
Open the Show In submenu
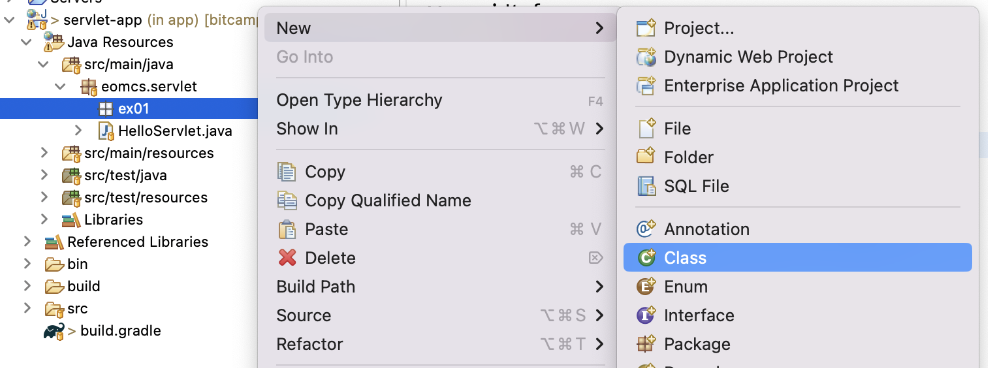tap(440, 129)
